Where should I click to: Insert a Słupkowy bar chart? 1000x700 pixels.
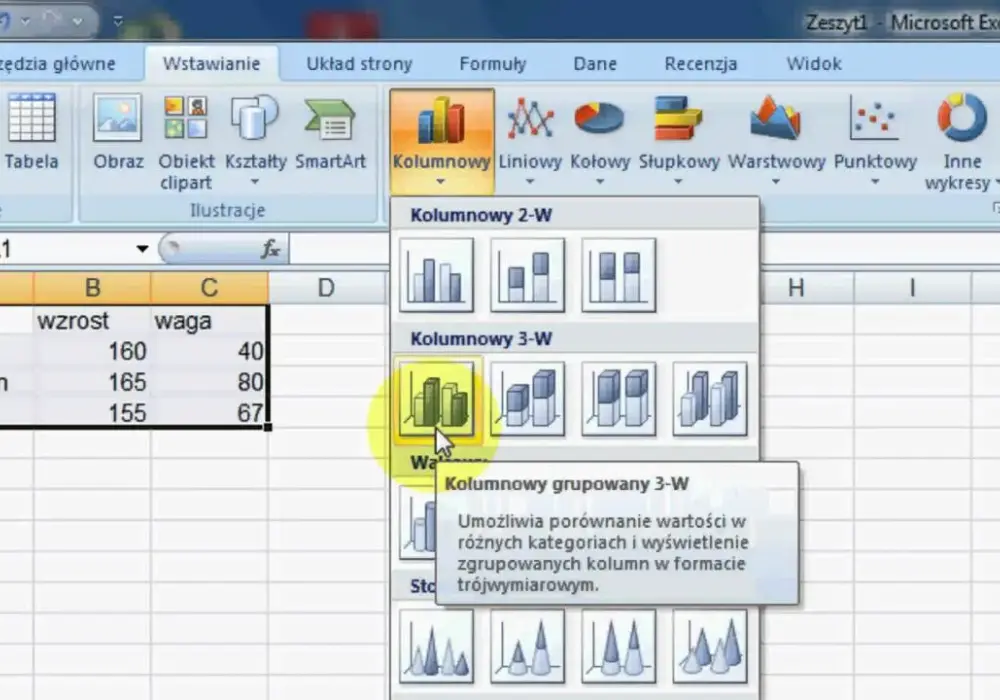point(679,140)
